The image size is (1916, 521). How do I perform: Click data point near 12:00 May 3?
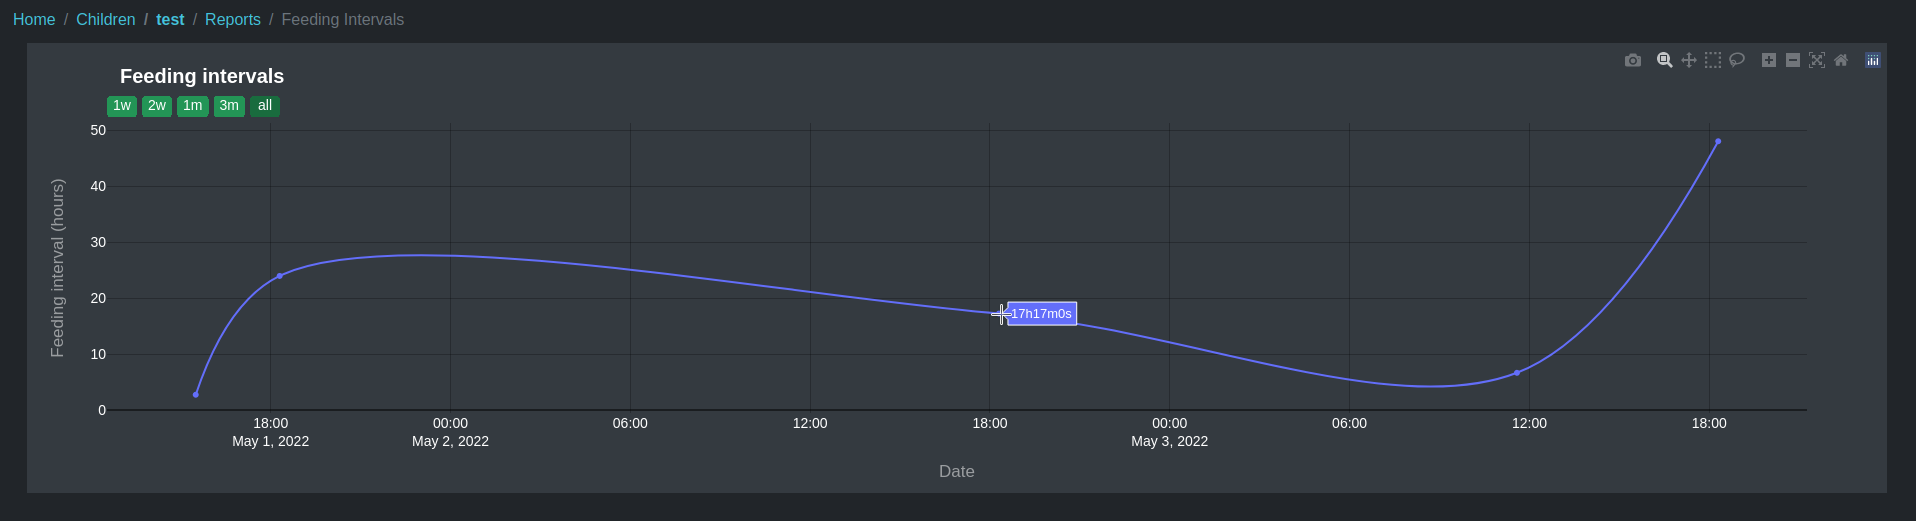click(x=1517, y=373)
